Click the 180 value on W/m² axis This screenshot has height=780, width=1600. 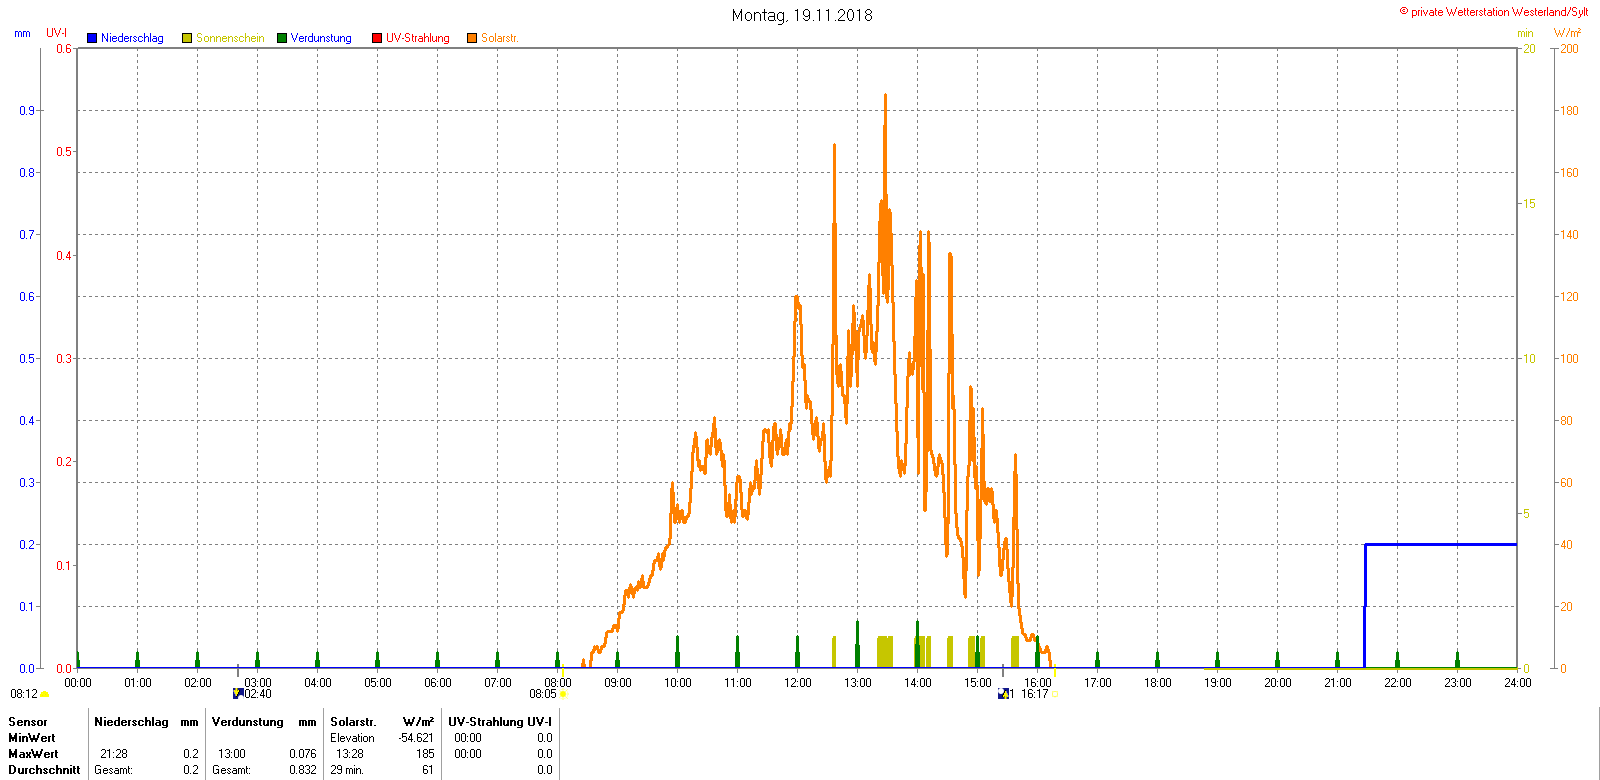(x=1570, y=111)
